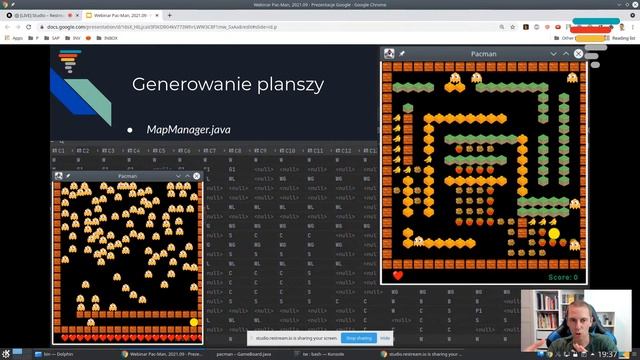Screen dimensions: 640x360
Task: Pin the small Pacman window
Action: [68, 176]
